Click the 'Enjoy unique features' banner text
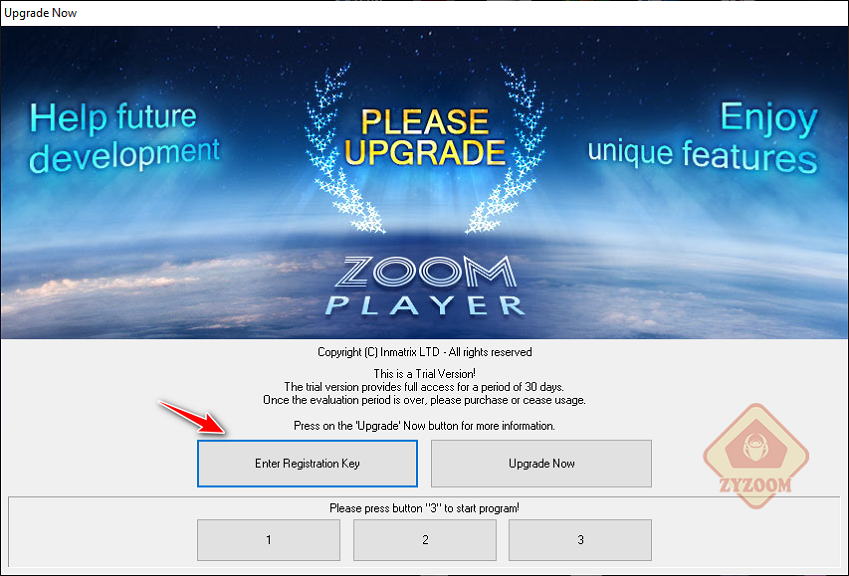Image resolution: width=849 pixels, height=576 pixels. (x=702, y=138)
